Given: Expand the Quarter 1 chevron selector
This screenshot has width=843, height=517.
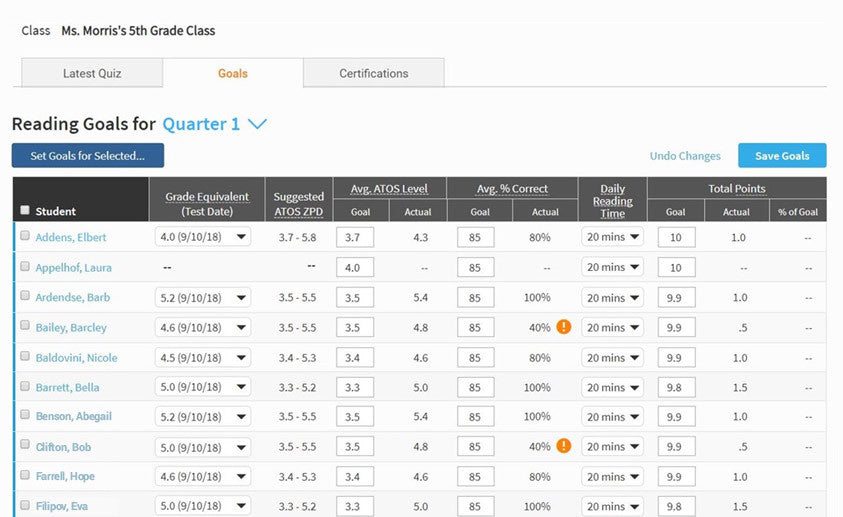Looking at the screenshot, I should tap(257, 124).
